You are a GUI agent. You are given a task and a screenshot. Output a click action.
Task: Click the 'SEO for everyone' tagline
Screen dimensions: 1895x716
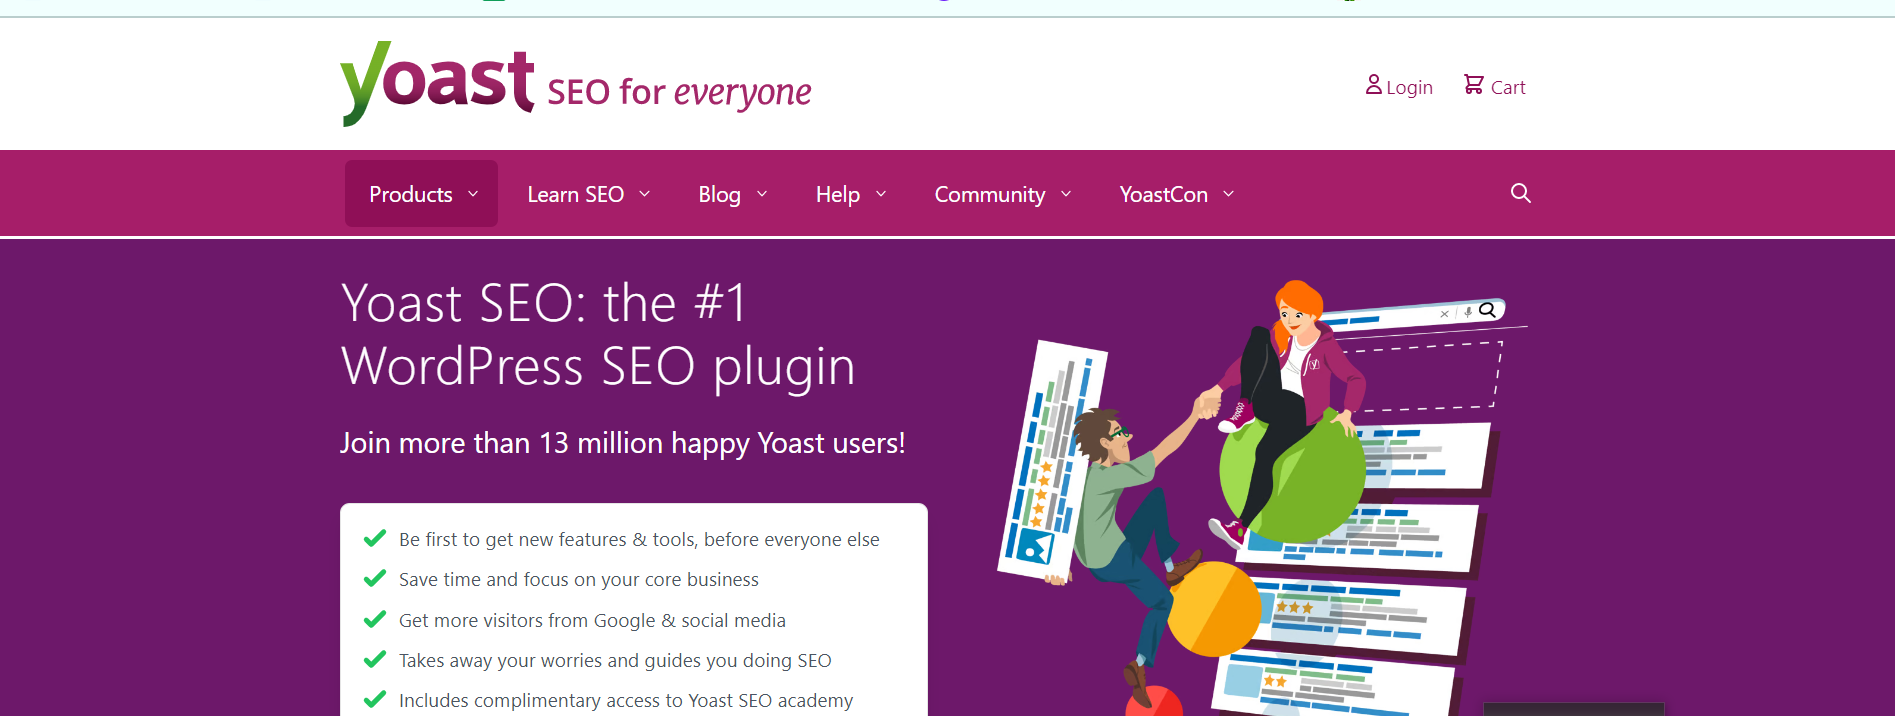(679, 92)
